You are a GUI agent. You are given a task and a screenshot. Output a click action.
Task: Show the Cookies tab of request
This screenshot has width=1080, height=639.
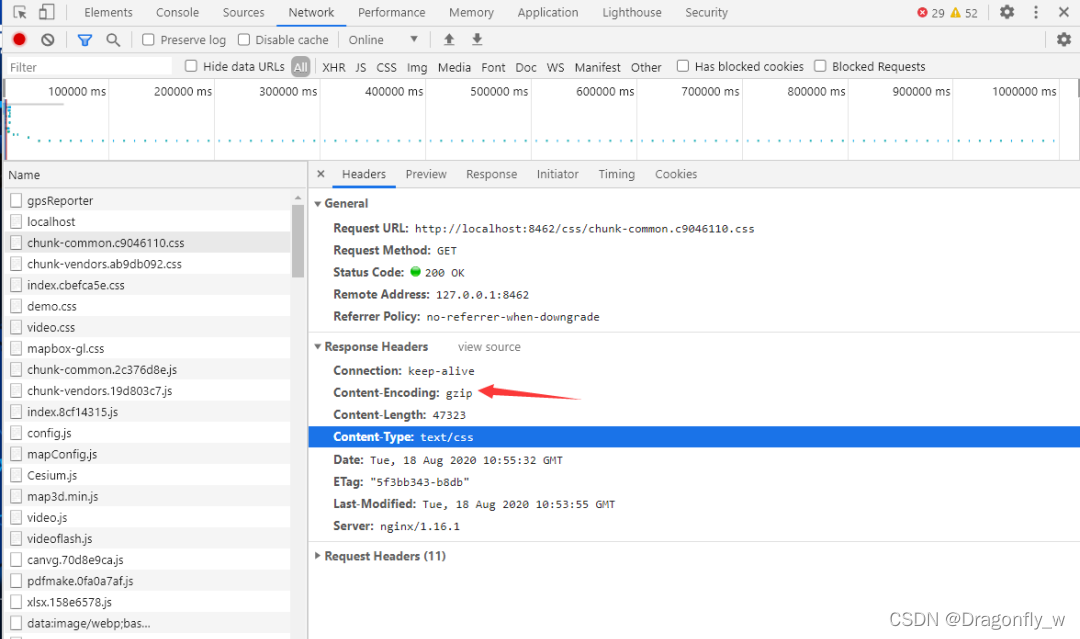pos(676,174)
